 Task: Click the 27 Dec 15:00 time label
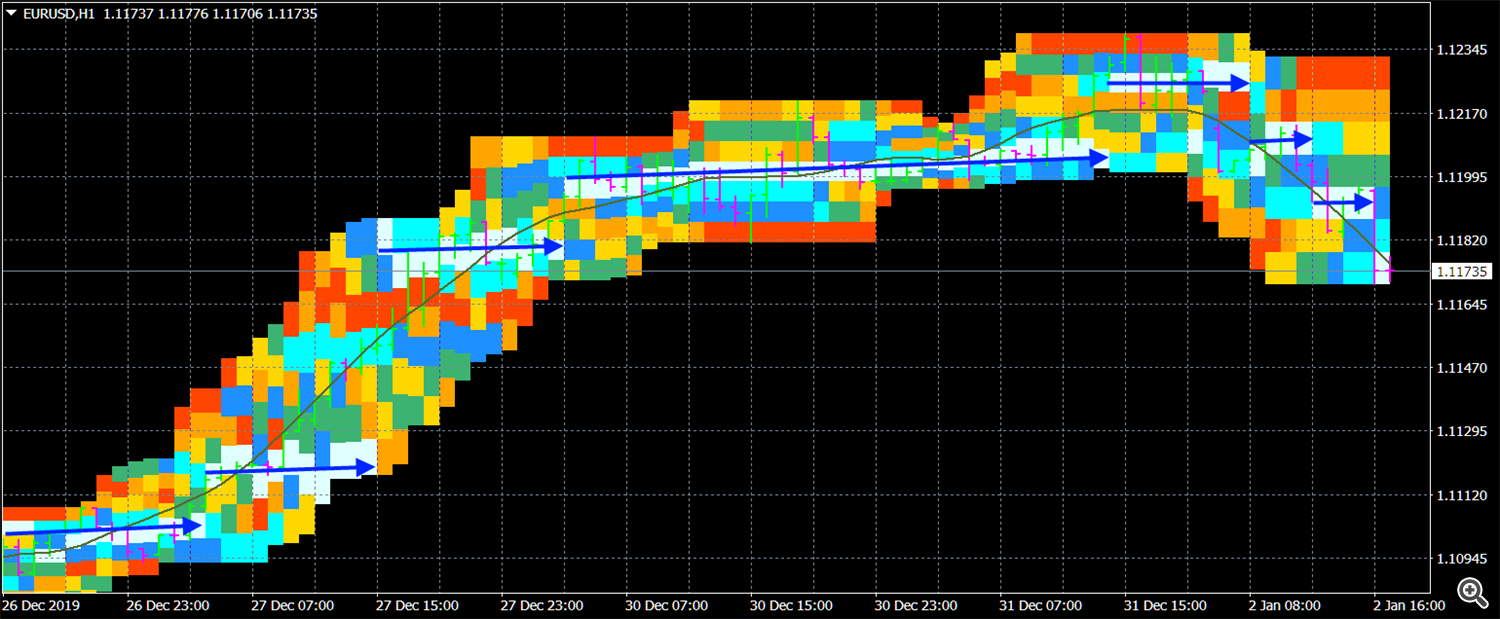pos(418,606)
